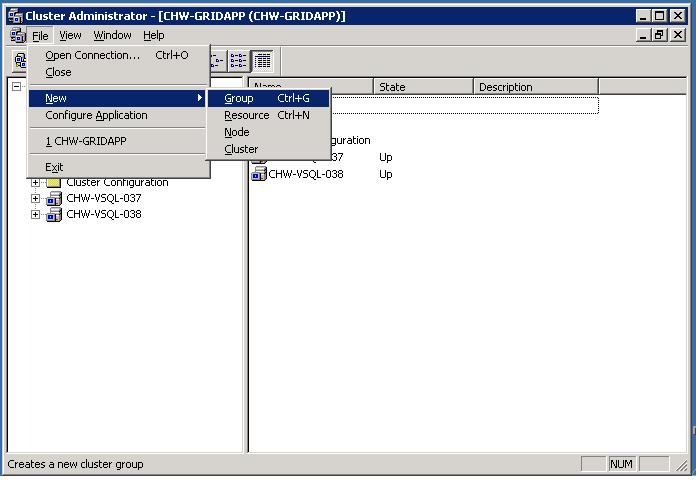The height and width of the screenshot is (502, 696).
Task: Open the Window menu
Action: 112,35
